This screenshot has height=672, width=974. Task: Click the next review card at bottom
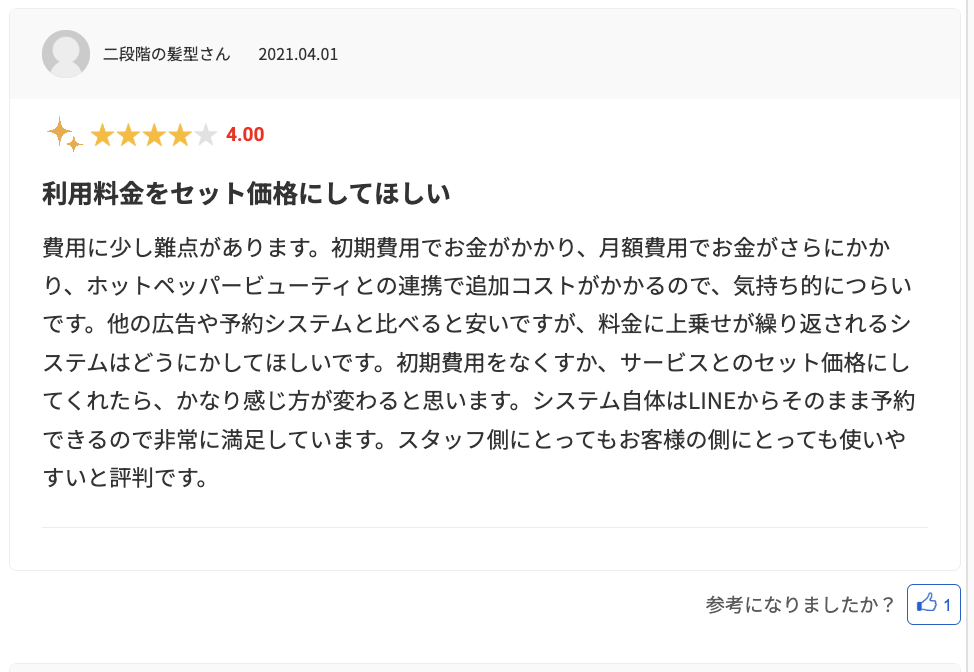click(485, 666)
